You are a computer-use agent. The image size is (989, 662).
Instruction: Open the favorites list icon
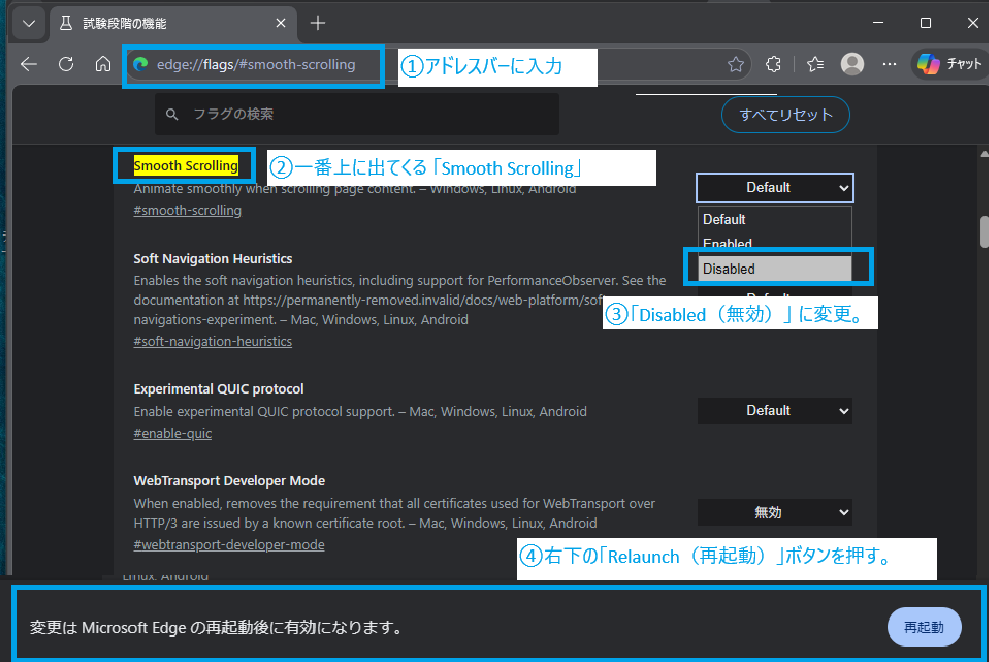(x=815, y=64)
